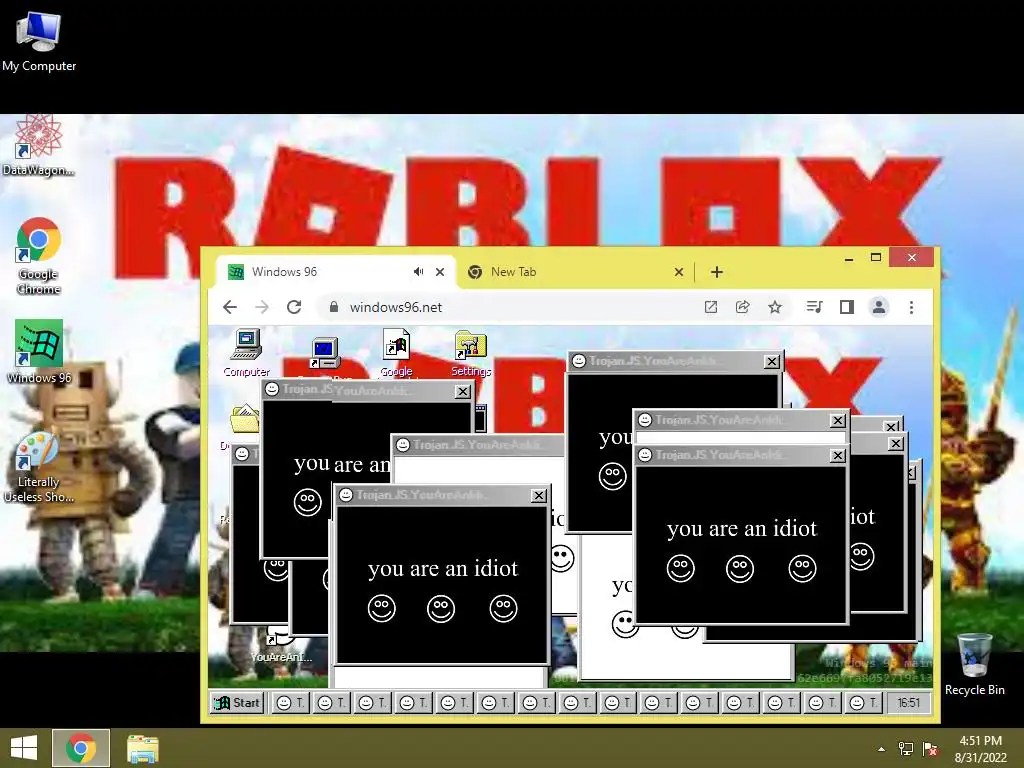
Task: Open the Windows 96 desktop shortcut
Action: [39, 351]
